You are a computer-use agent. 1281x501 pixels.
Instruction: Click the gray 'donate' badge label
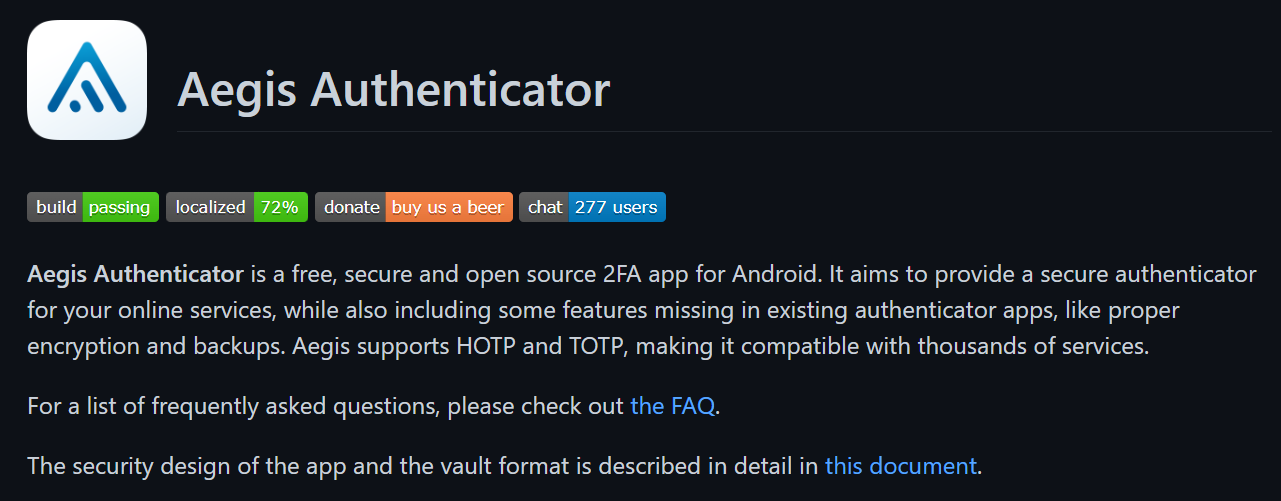(x=351, y=207)
